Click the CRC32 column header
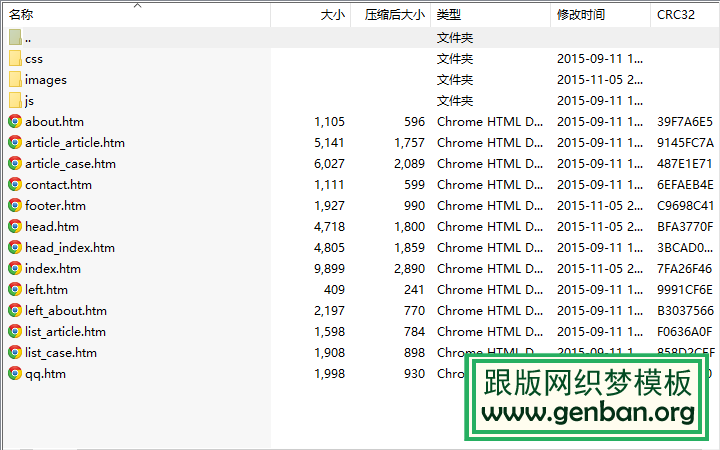 [x=676, y=15]
